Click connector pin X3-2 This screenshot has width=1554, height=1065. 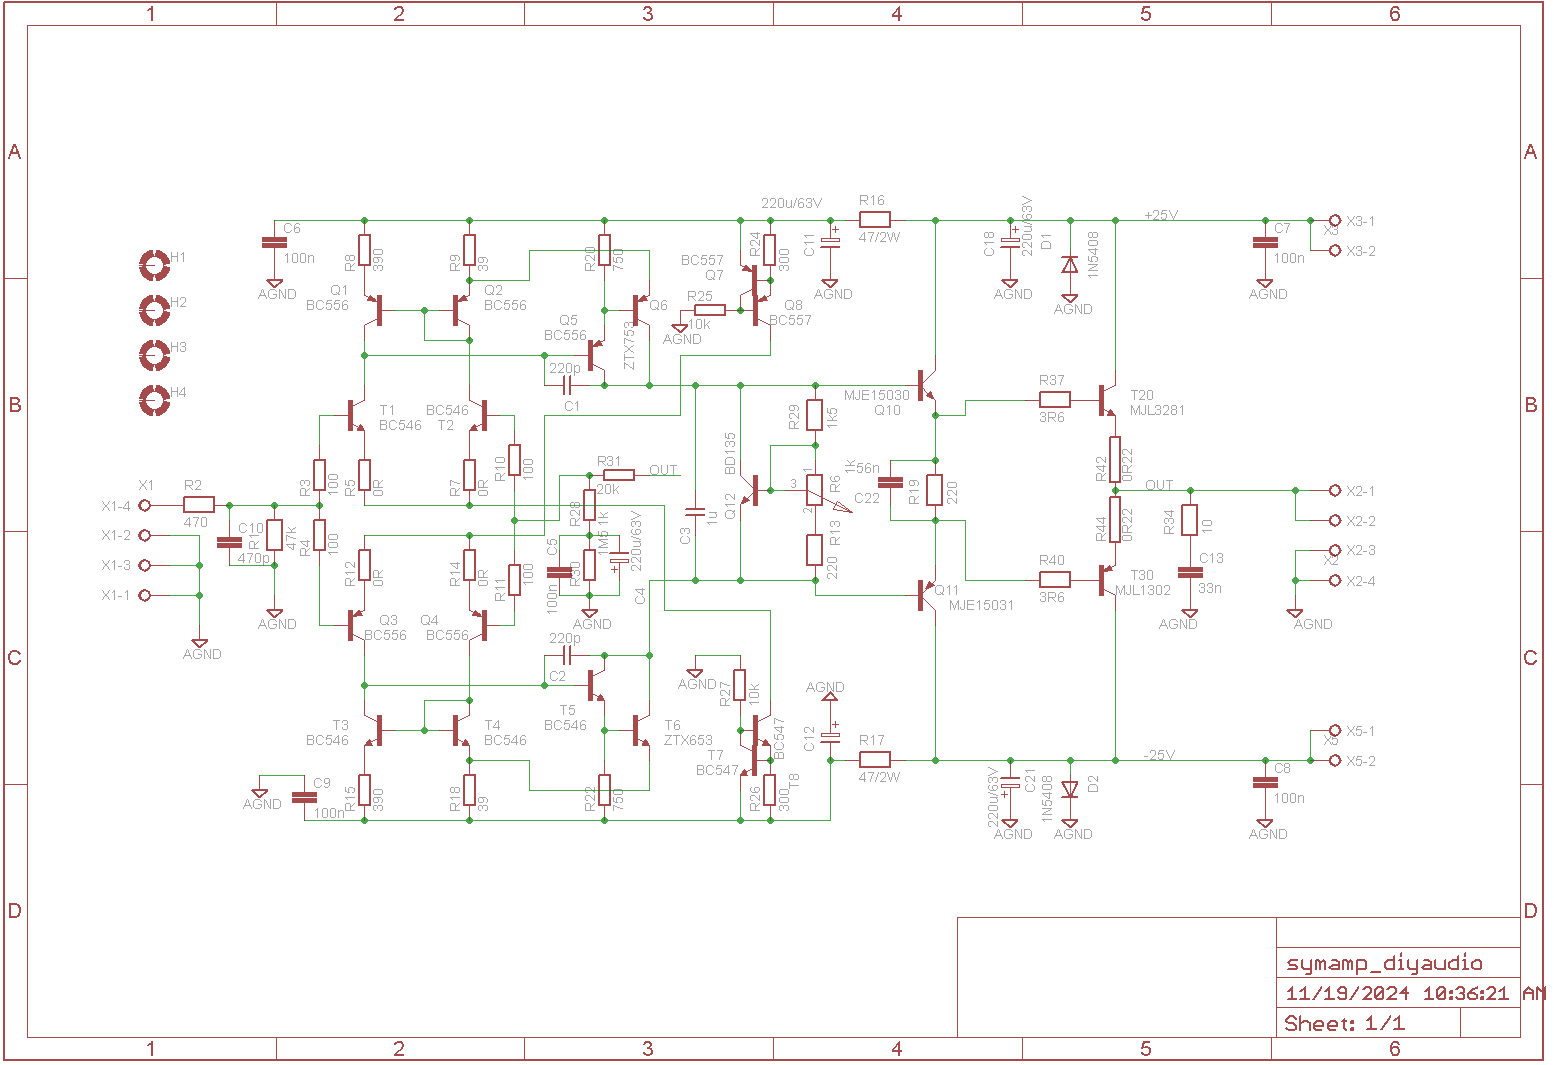pyautogui.click(x=1334, y=250)
